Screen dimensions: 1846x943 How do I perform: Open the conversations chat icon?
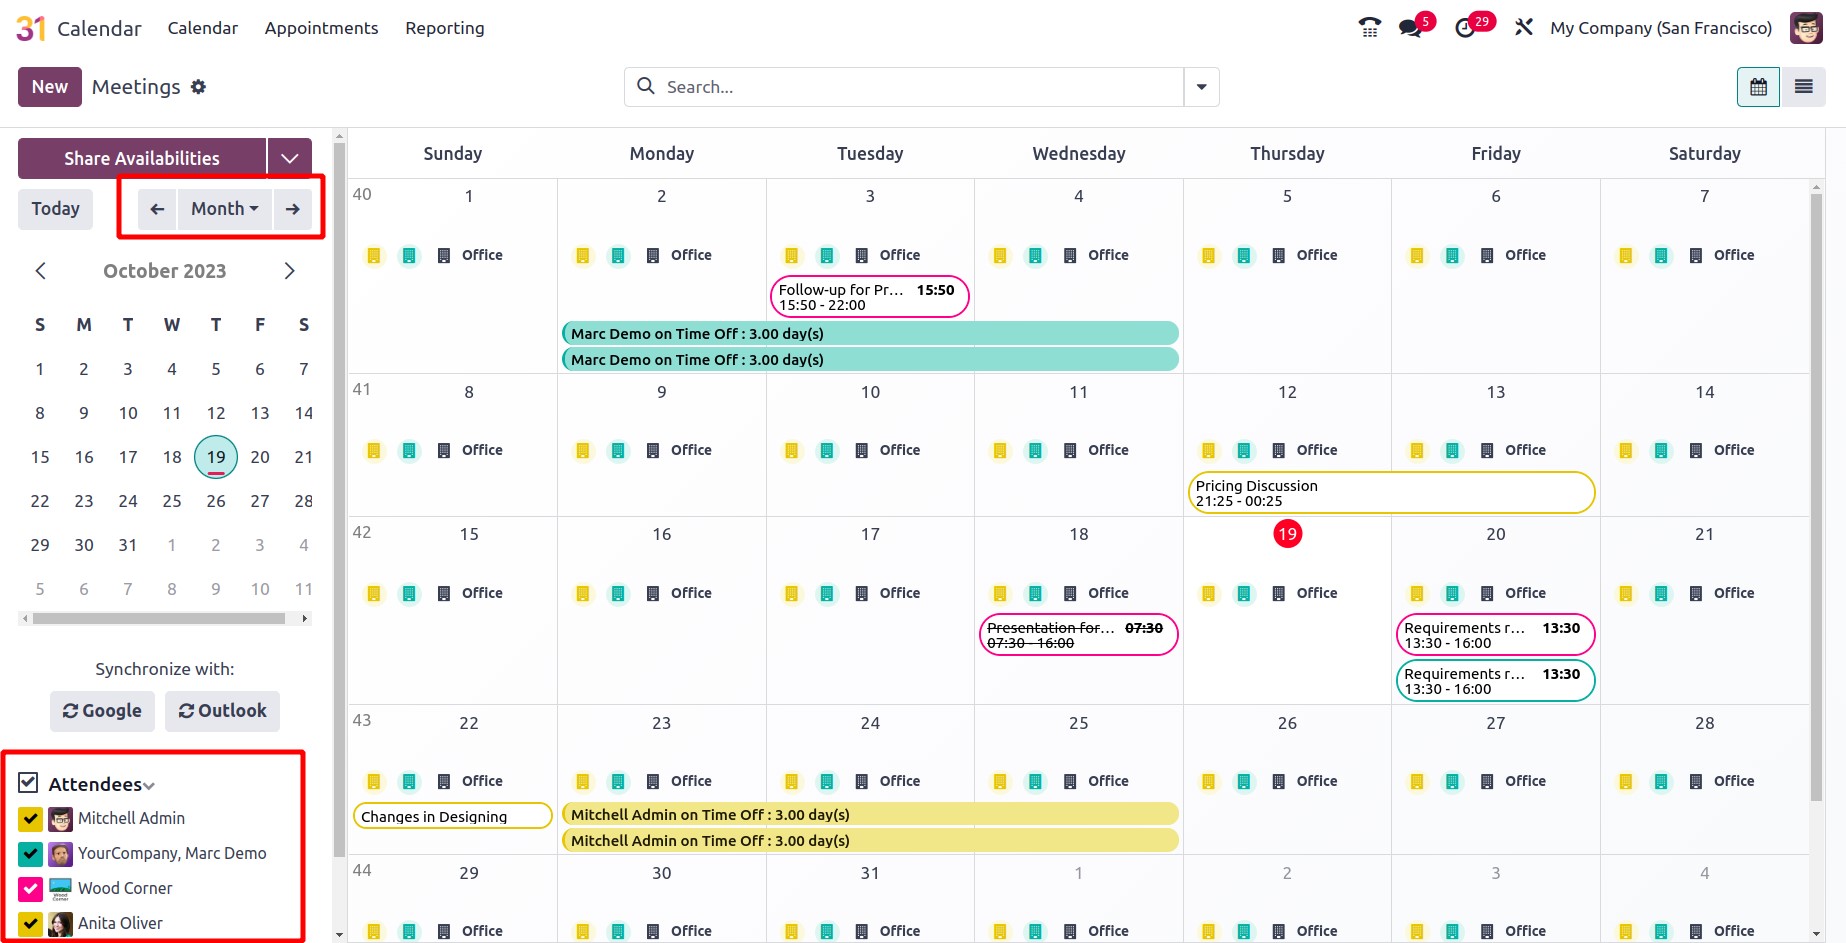[1411, 28]
